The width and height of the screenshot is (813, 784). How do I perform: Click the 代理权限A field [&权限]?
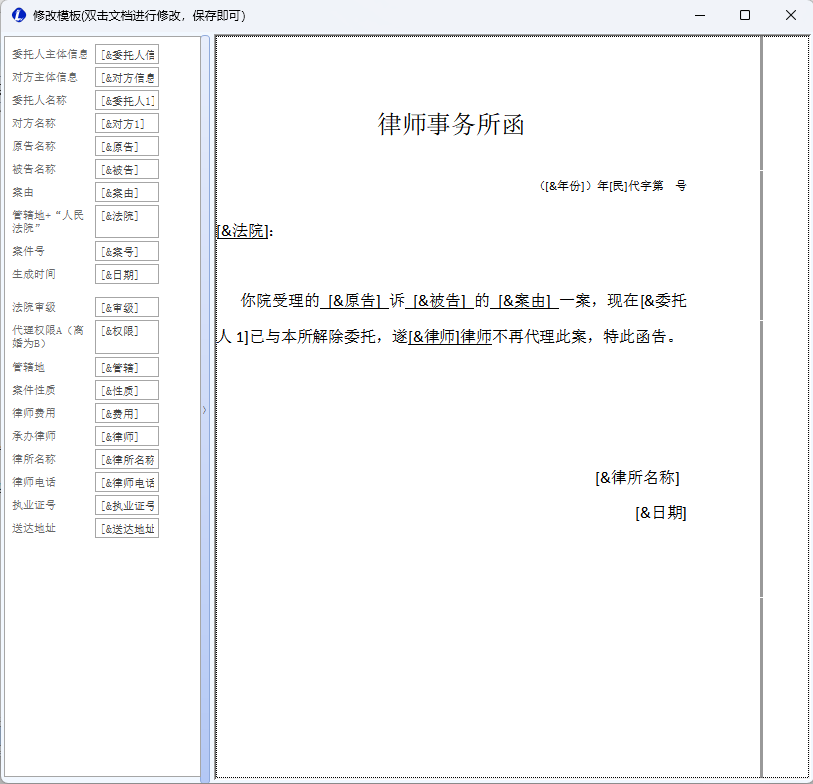click(127, 336)
